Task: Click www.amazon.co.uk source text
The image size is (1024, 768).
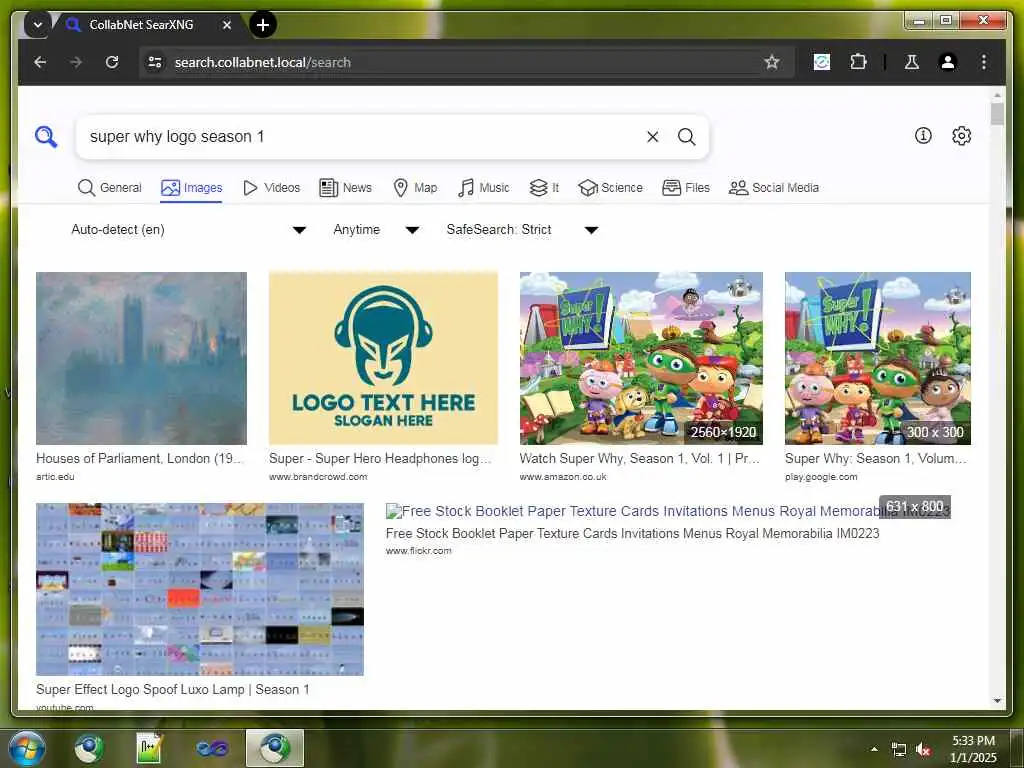Action: [563, 477]
